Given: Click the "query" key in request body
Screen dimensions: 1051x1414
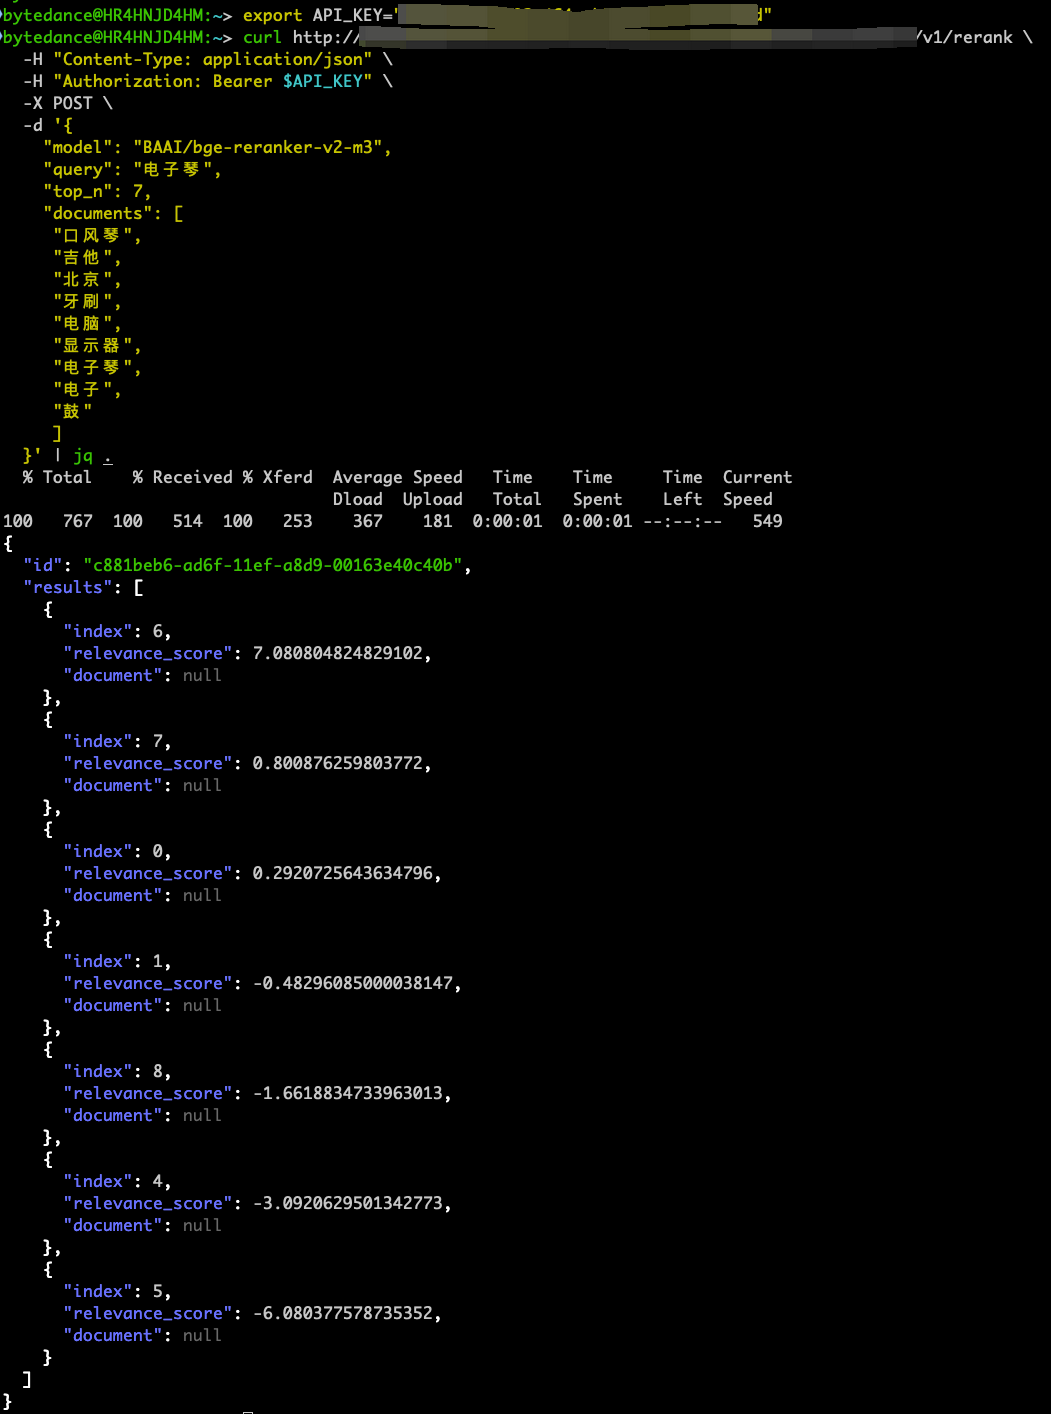Looking at the screenshot, I should [78, 169].
